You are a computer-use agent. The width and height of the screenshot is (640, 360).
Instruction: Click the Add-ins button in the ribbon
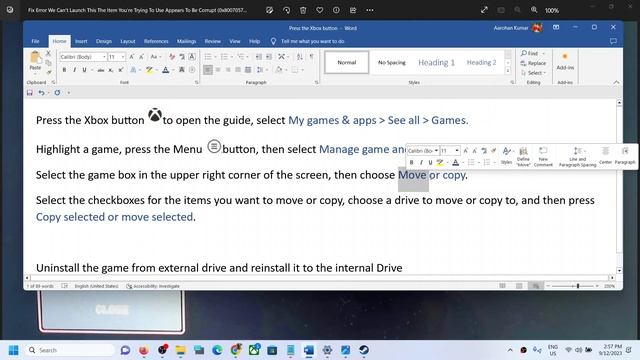tap(565, 61)
